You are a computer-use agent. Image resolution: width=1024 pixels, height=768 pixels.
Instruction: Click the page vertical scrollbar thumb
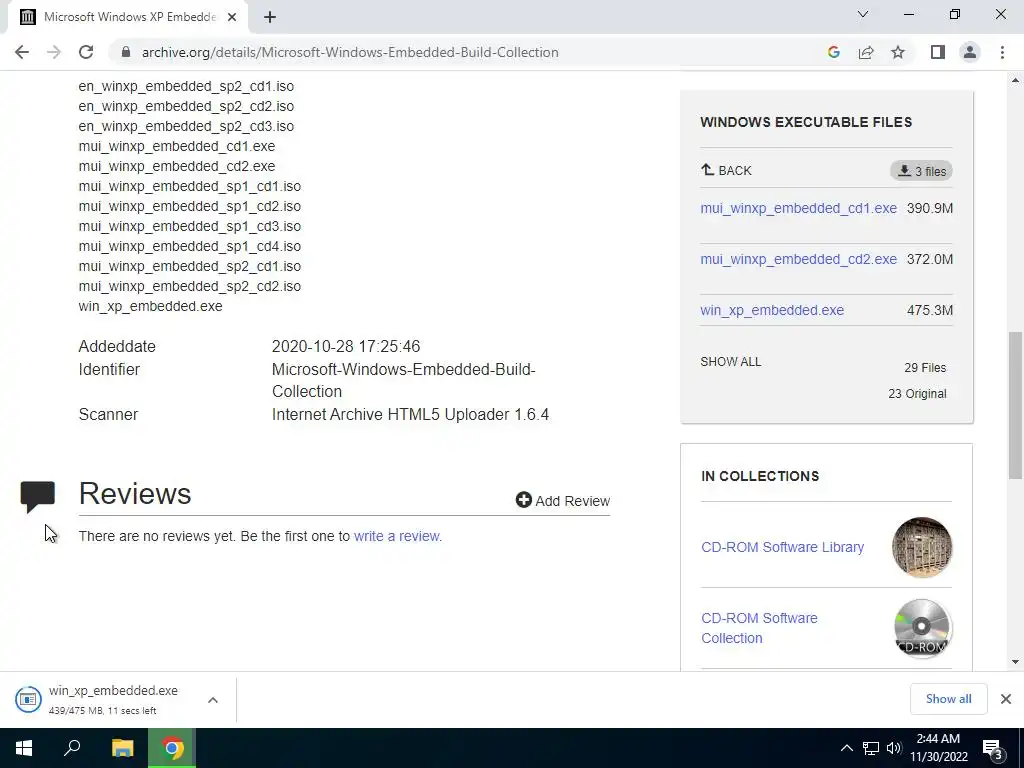tap(1015, 405)
